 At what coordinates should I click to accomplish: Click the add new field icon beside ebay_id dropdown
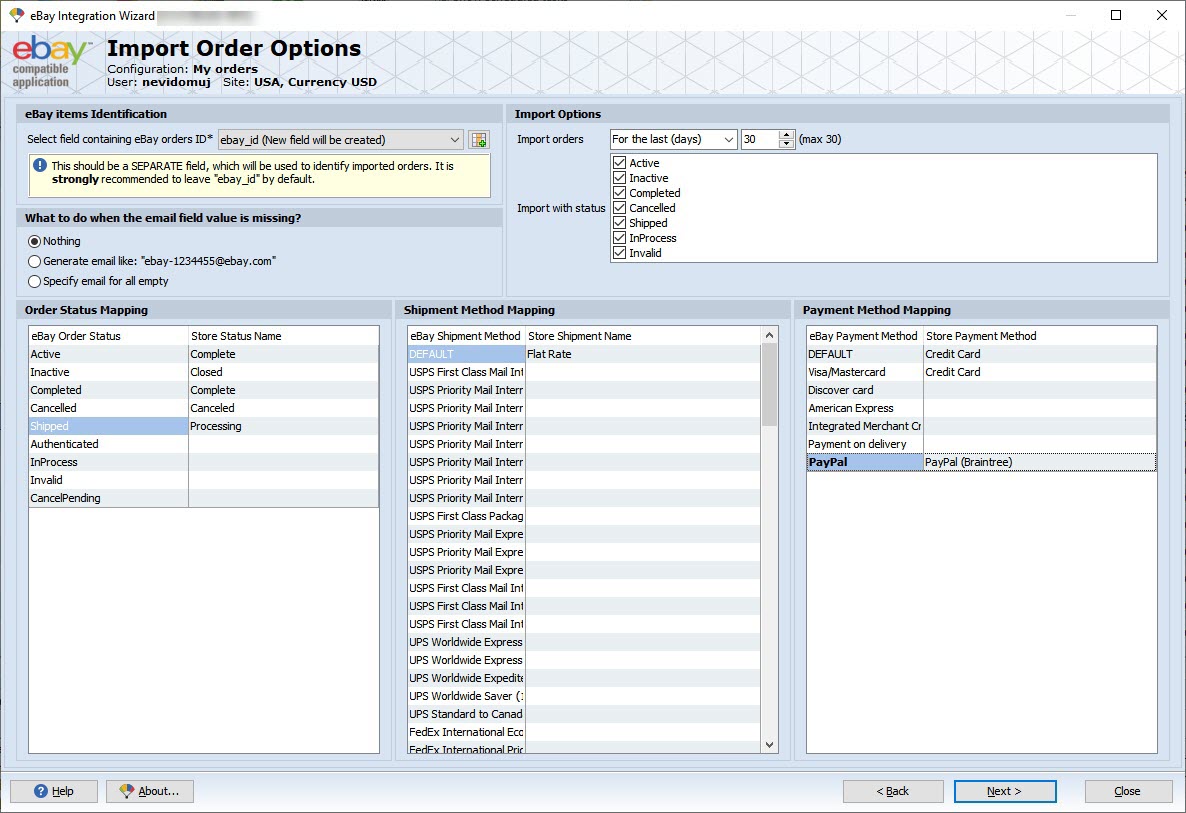coord(479,140)
